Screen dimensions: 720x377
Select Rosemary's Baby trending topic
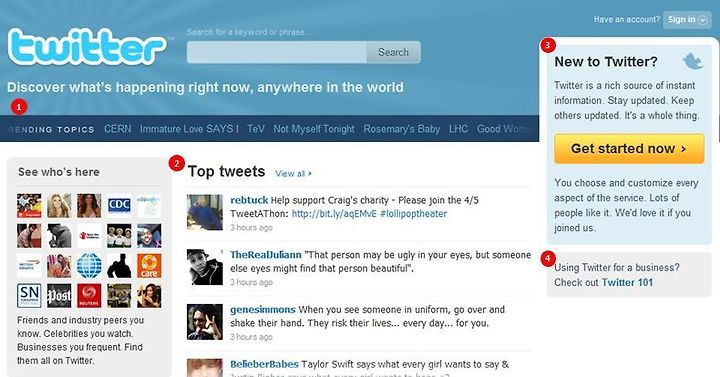tap(402, 129)
